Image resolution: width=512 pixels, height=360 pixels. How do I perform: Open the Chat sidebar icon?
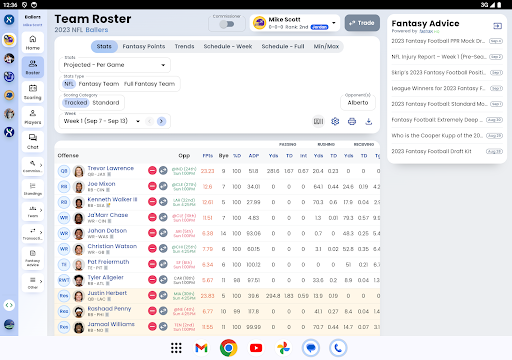33,141
